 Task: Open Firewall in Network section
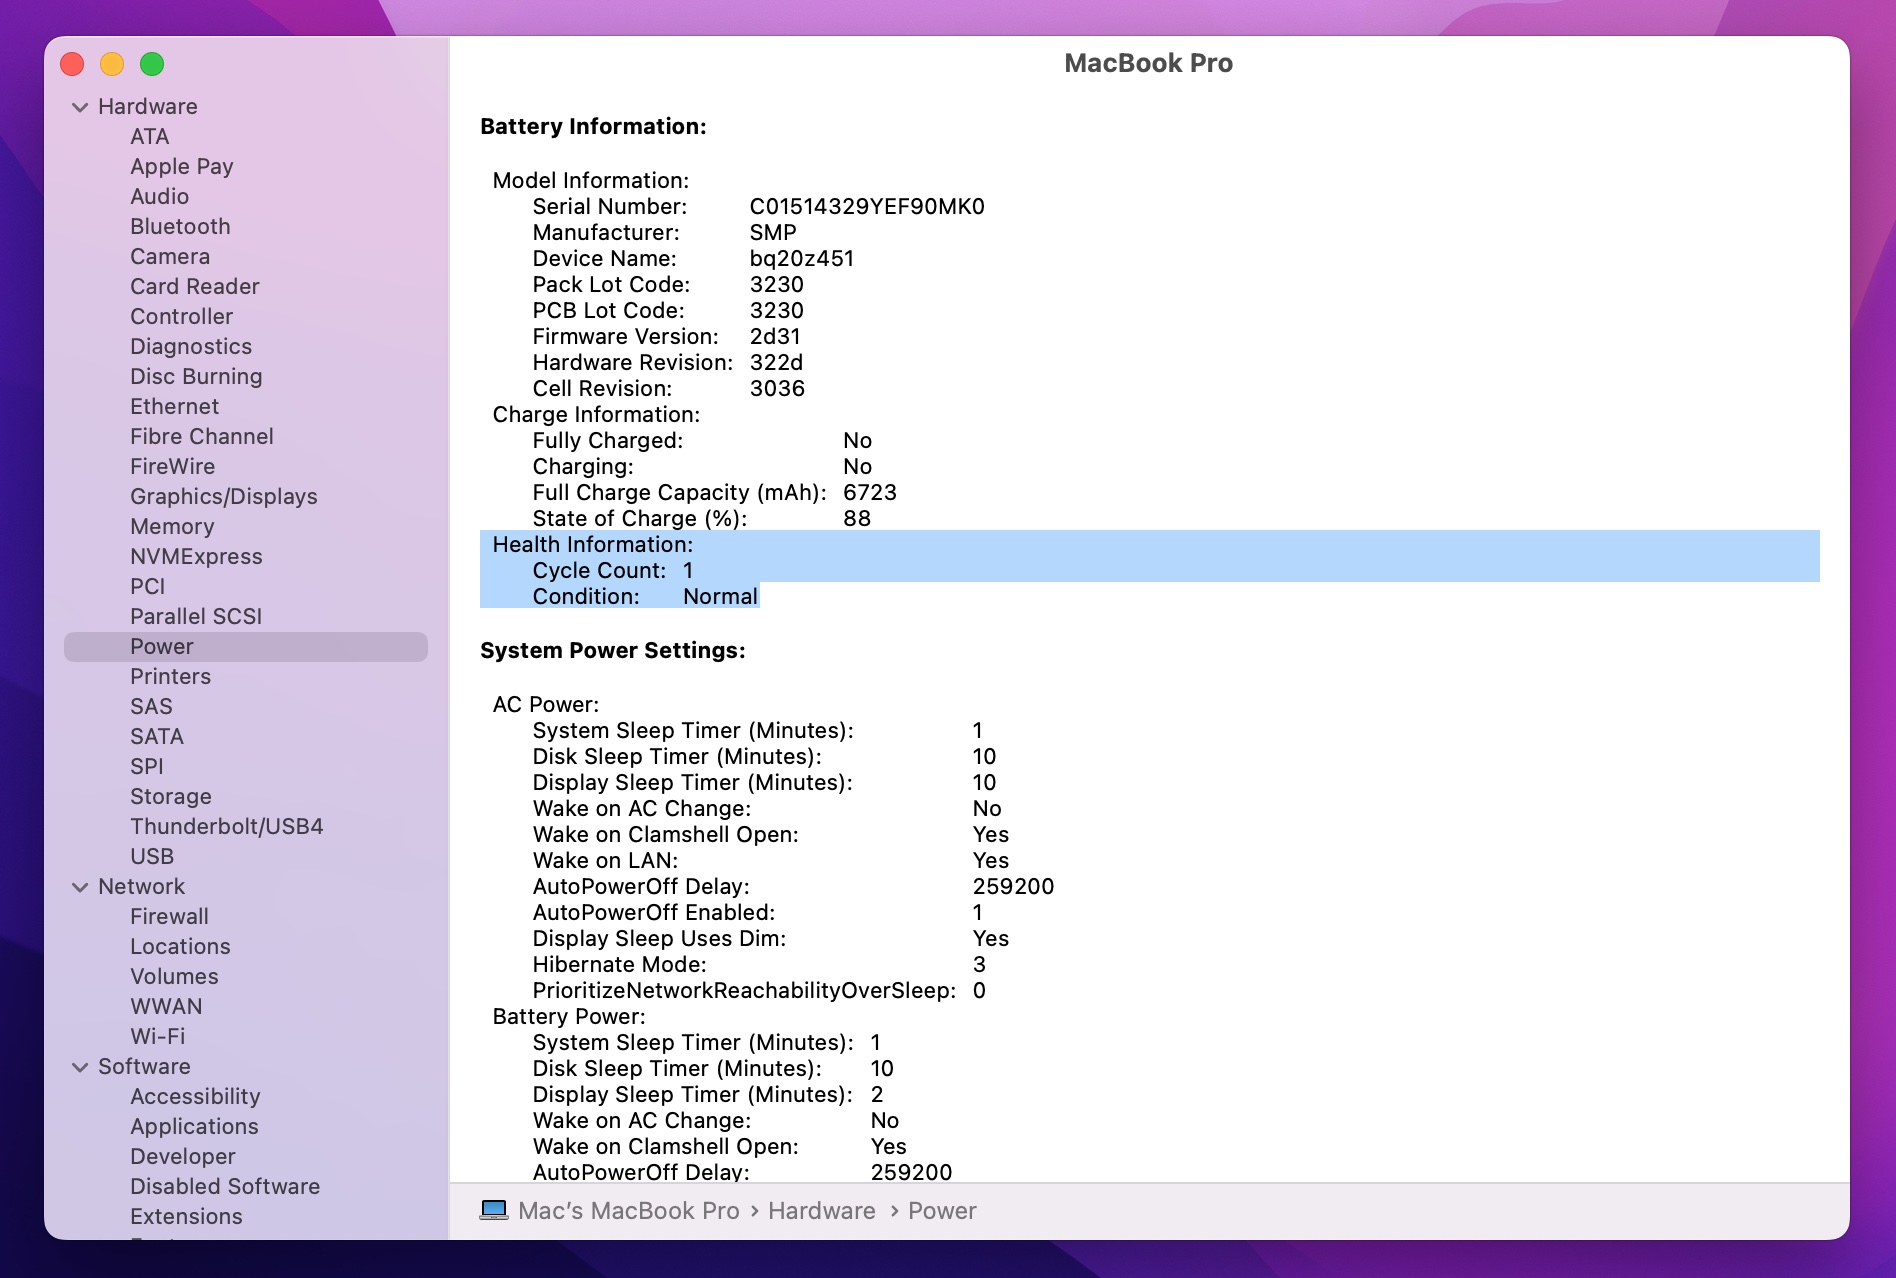169,917
